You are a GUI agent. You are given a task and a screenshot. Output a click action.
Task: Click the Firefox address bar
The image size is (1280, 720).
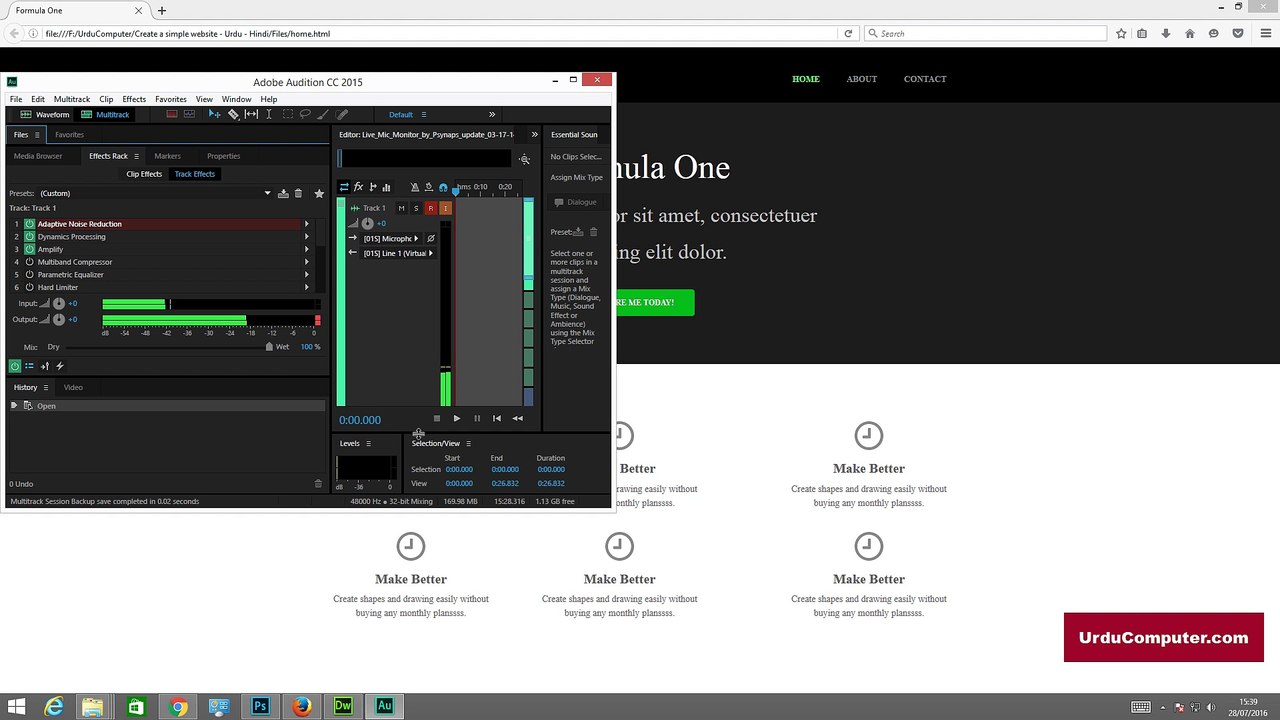[x=440, y=33]
